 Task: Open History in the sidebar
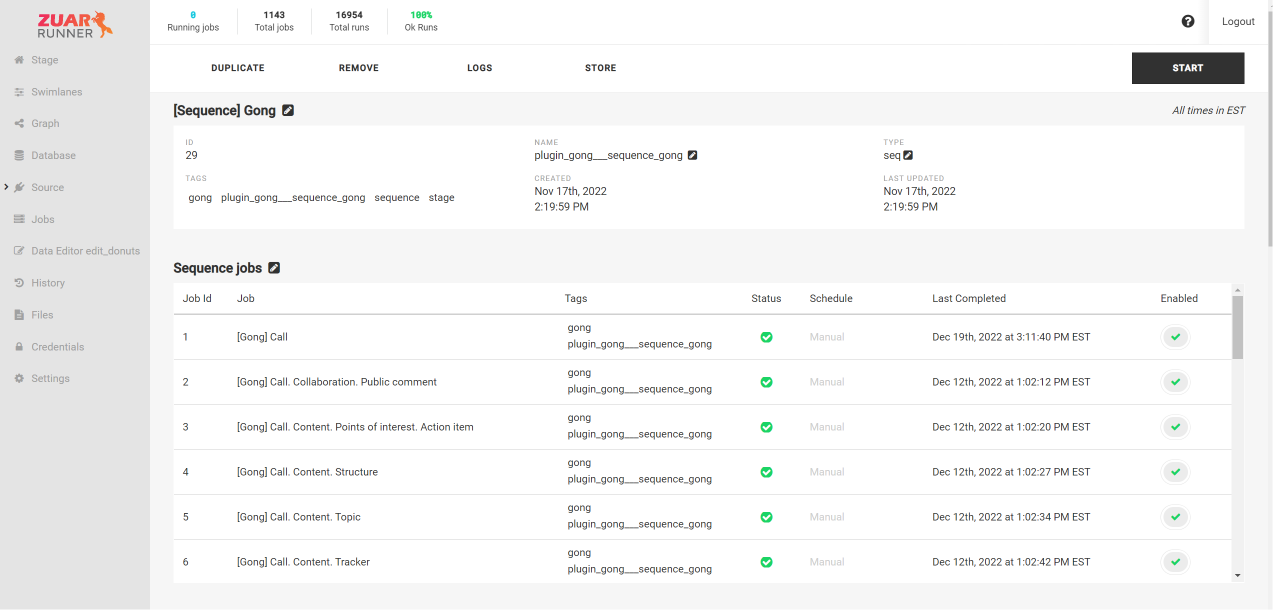(48, 283)
